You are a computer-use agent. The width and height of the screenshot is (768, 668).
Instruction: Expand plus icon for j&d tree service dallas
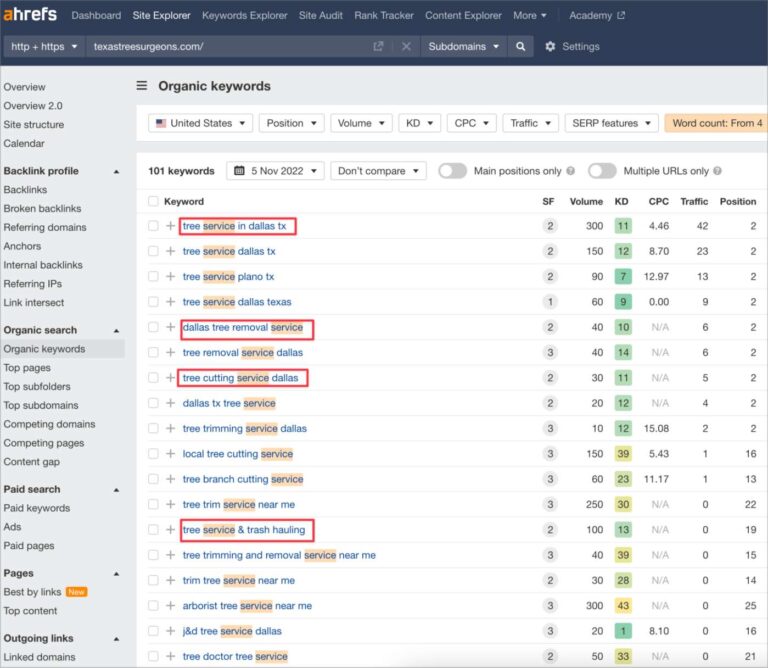point(170,631)
